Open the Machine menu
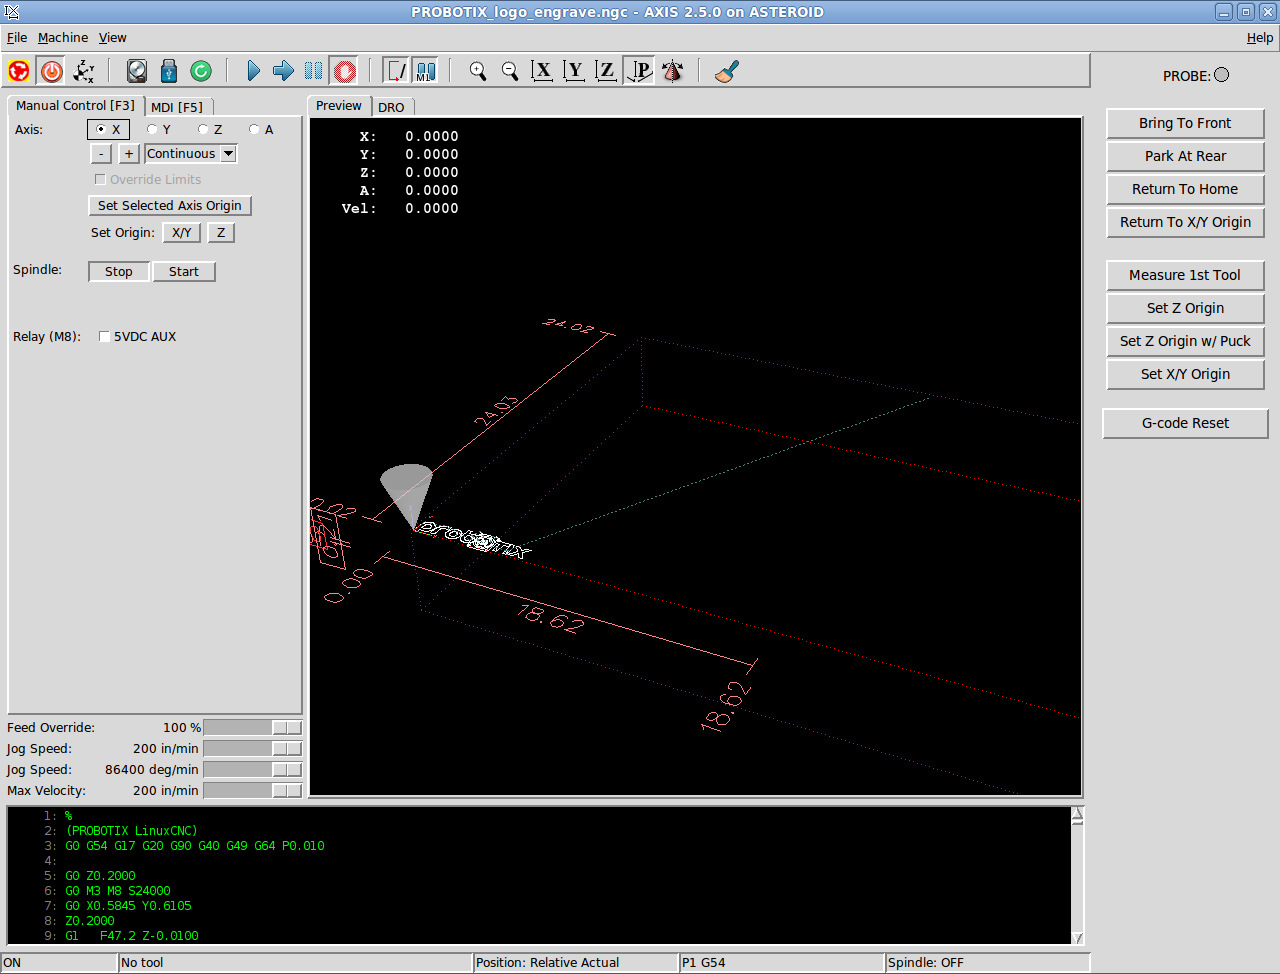Screen dimensions: 1280x974 63,38
